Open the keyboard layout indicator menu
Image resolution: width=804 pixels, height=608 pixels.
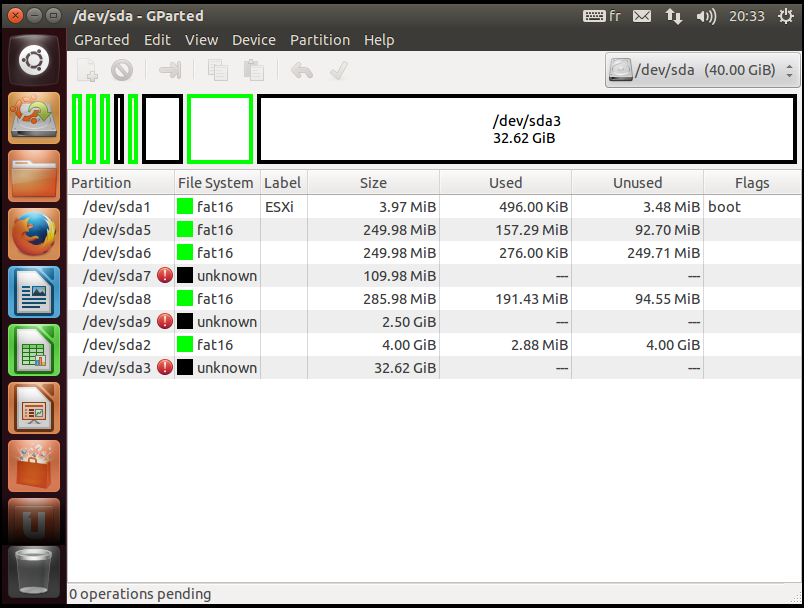pos(600,16)
